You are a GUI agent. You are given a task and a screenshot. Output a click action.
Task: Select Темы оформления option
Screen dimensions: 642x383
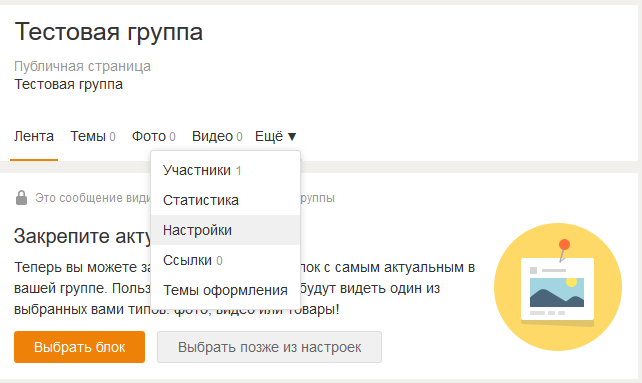pyautogui.click(x=226, y=290)
